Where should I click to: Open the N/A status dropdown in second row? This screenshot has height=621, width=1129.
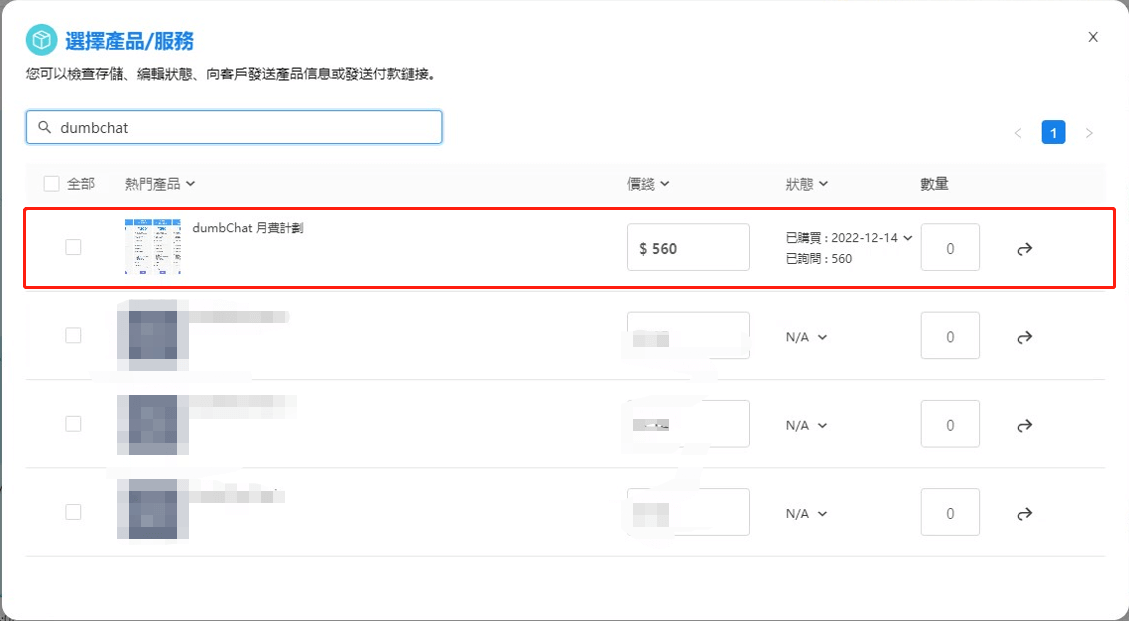(806, 337)
